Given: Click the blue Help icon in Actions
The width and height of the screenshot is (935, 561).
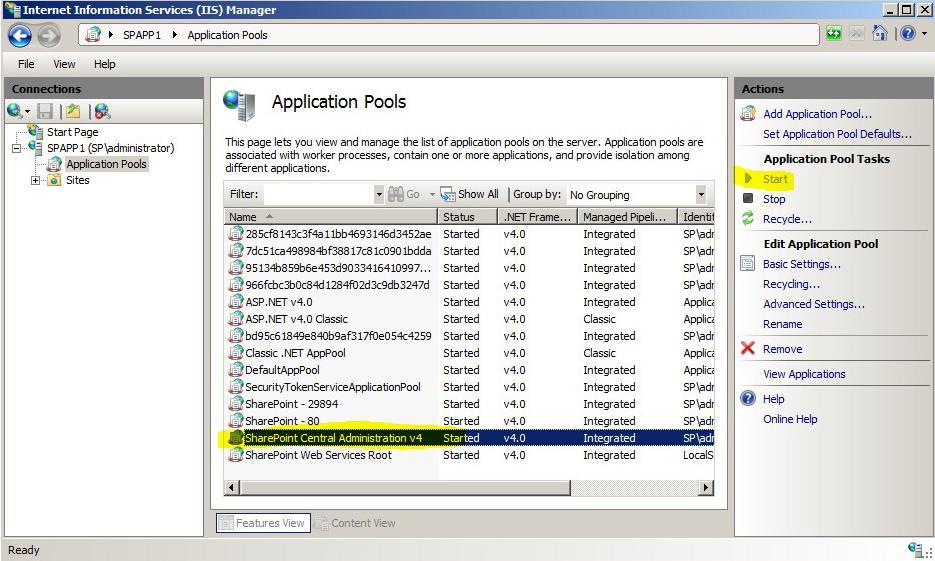Looking at the screenshot, I should pos(748,398).
